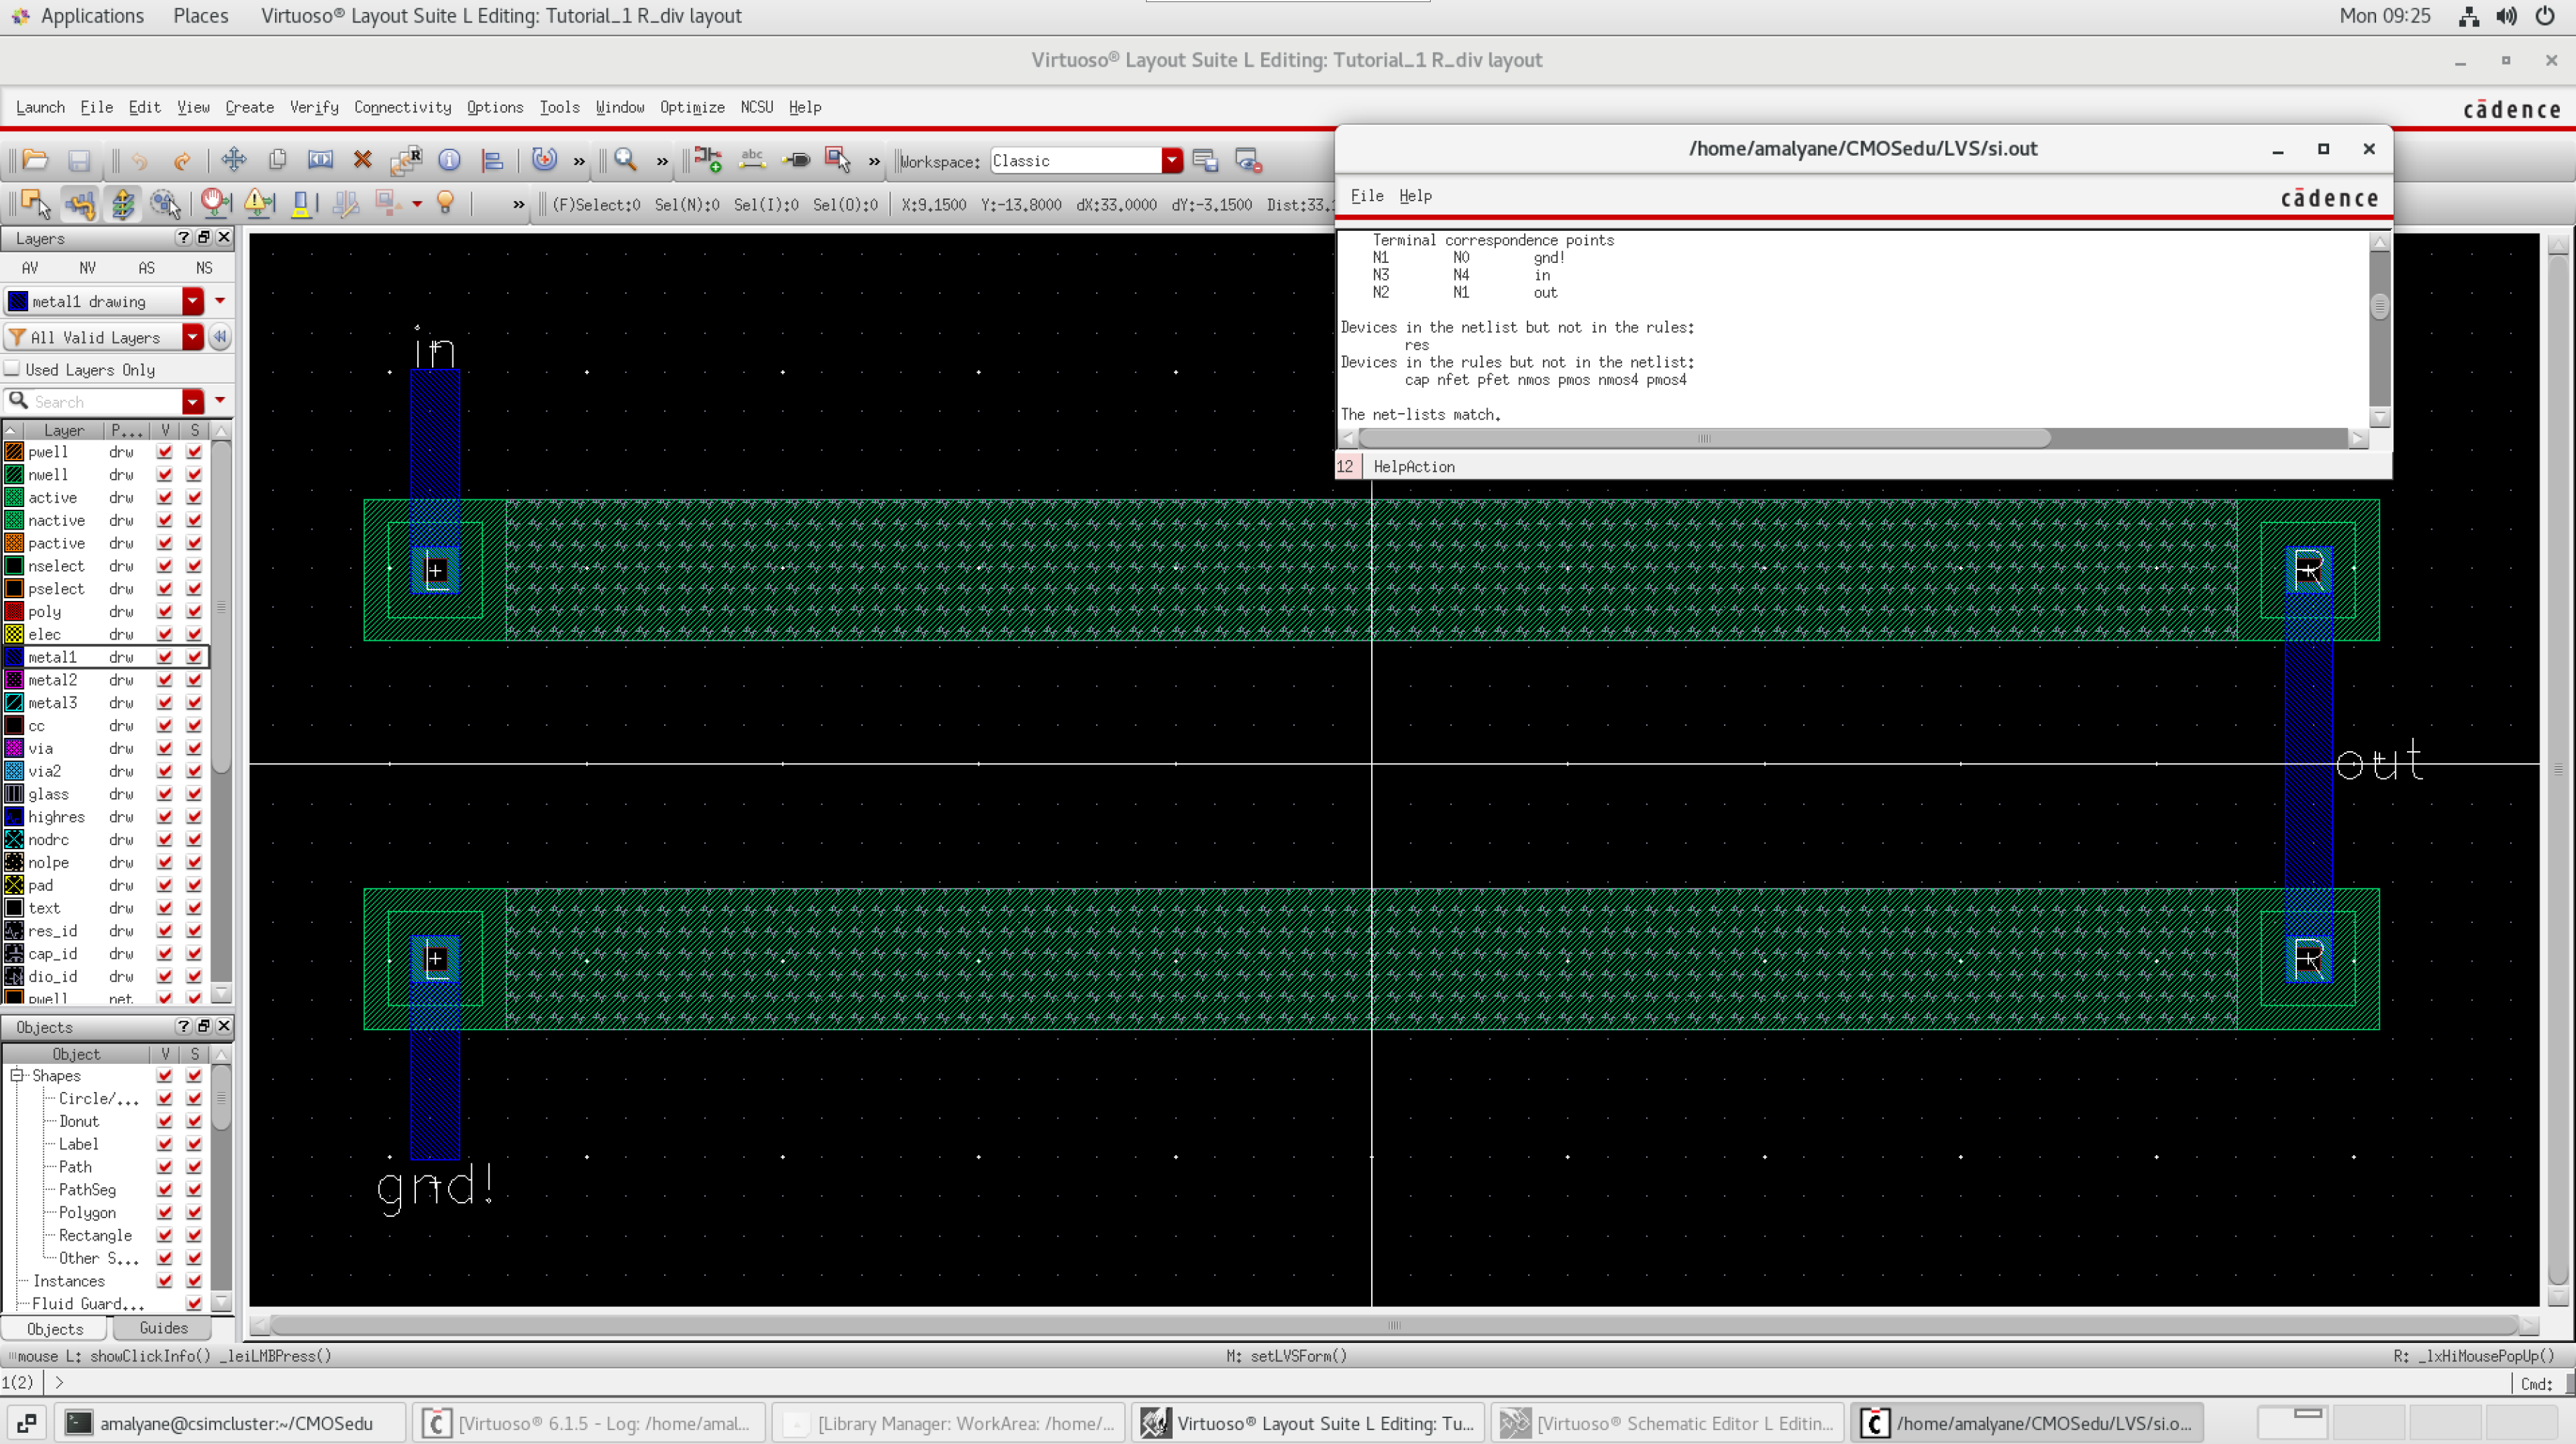
Task: Toggle selectable checkbox for Label objects
Action: (x=194, y=1144)
